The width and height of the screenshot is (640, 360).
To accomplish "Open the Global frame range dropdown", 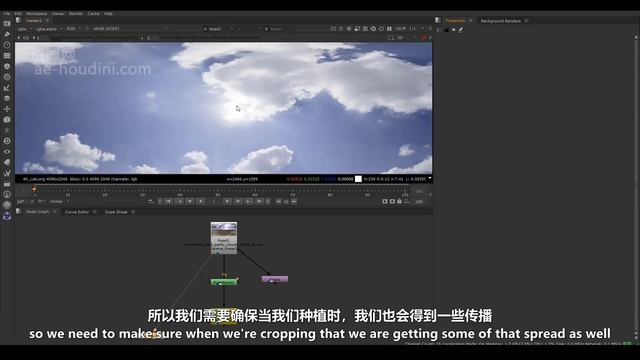I will pos(59,202).
